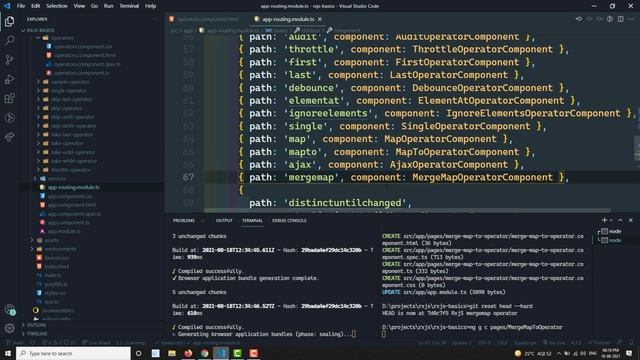This screenshot has height=360, width=640.
Task: Expand the Outline section
Action: (x=37, y=325)
